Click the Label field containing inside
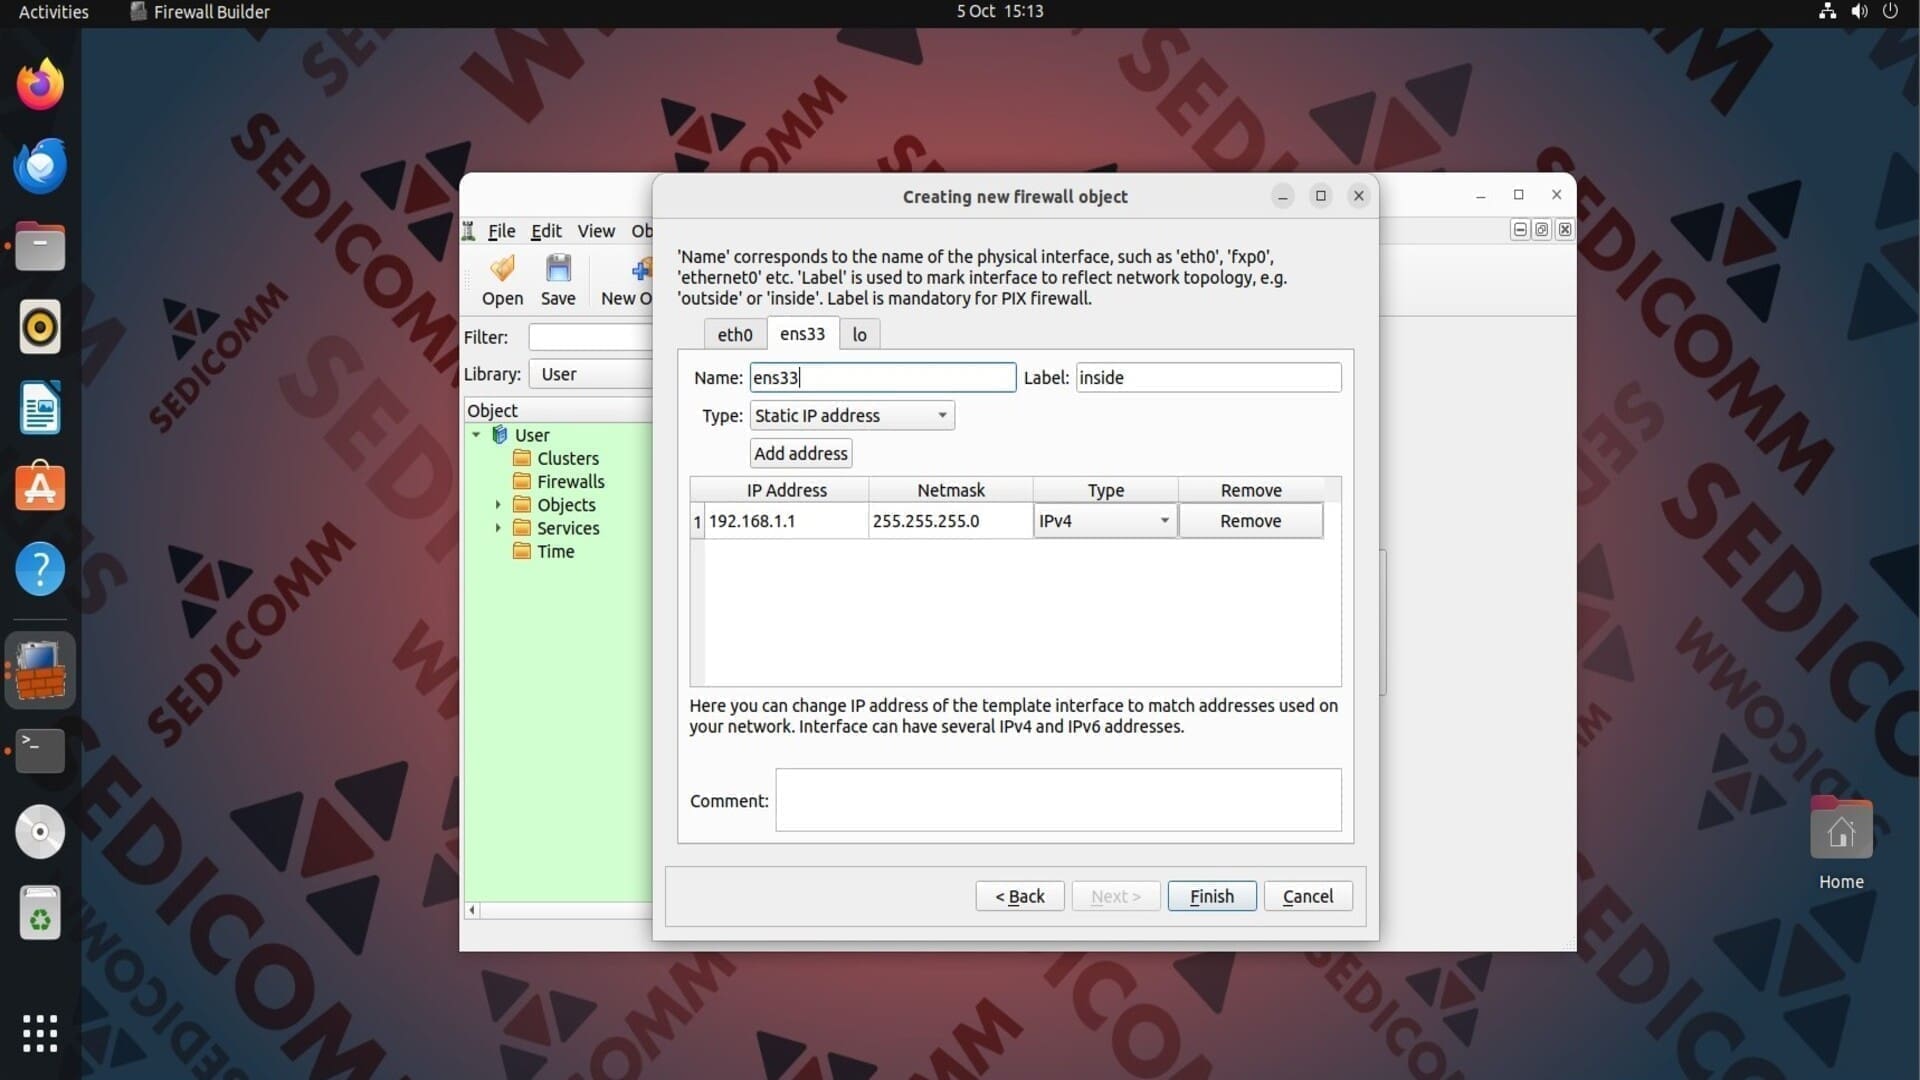 pos(1208,377)
